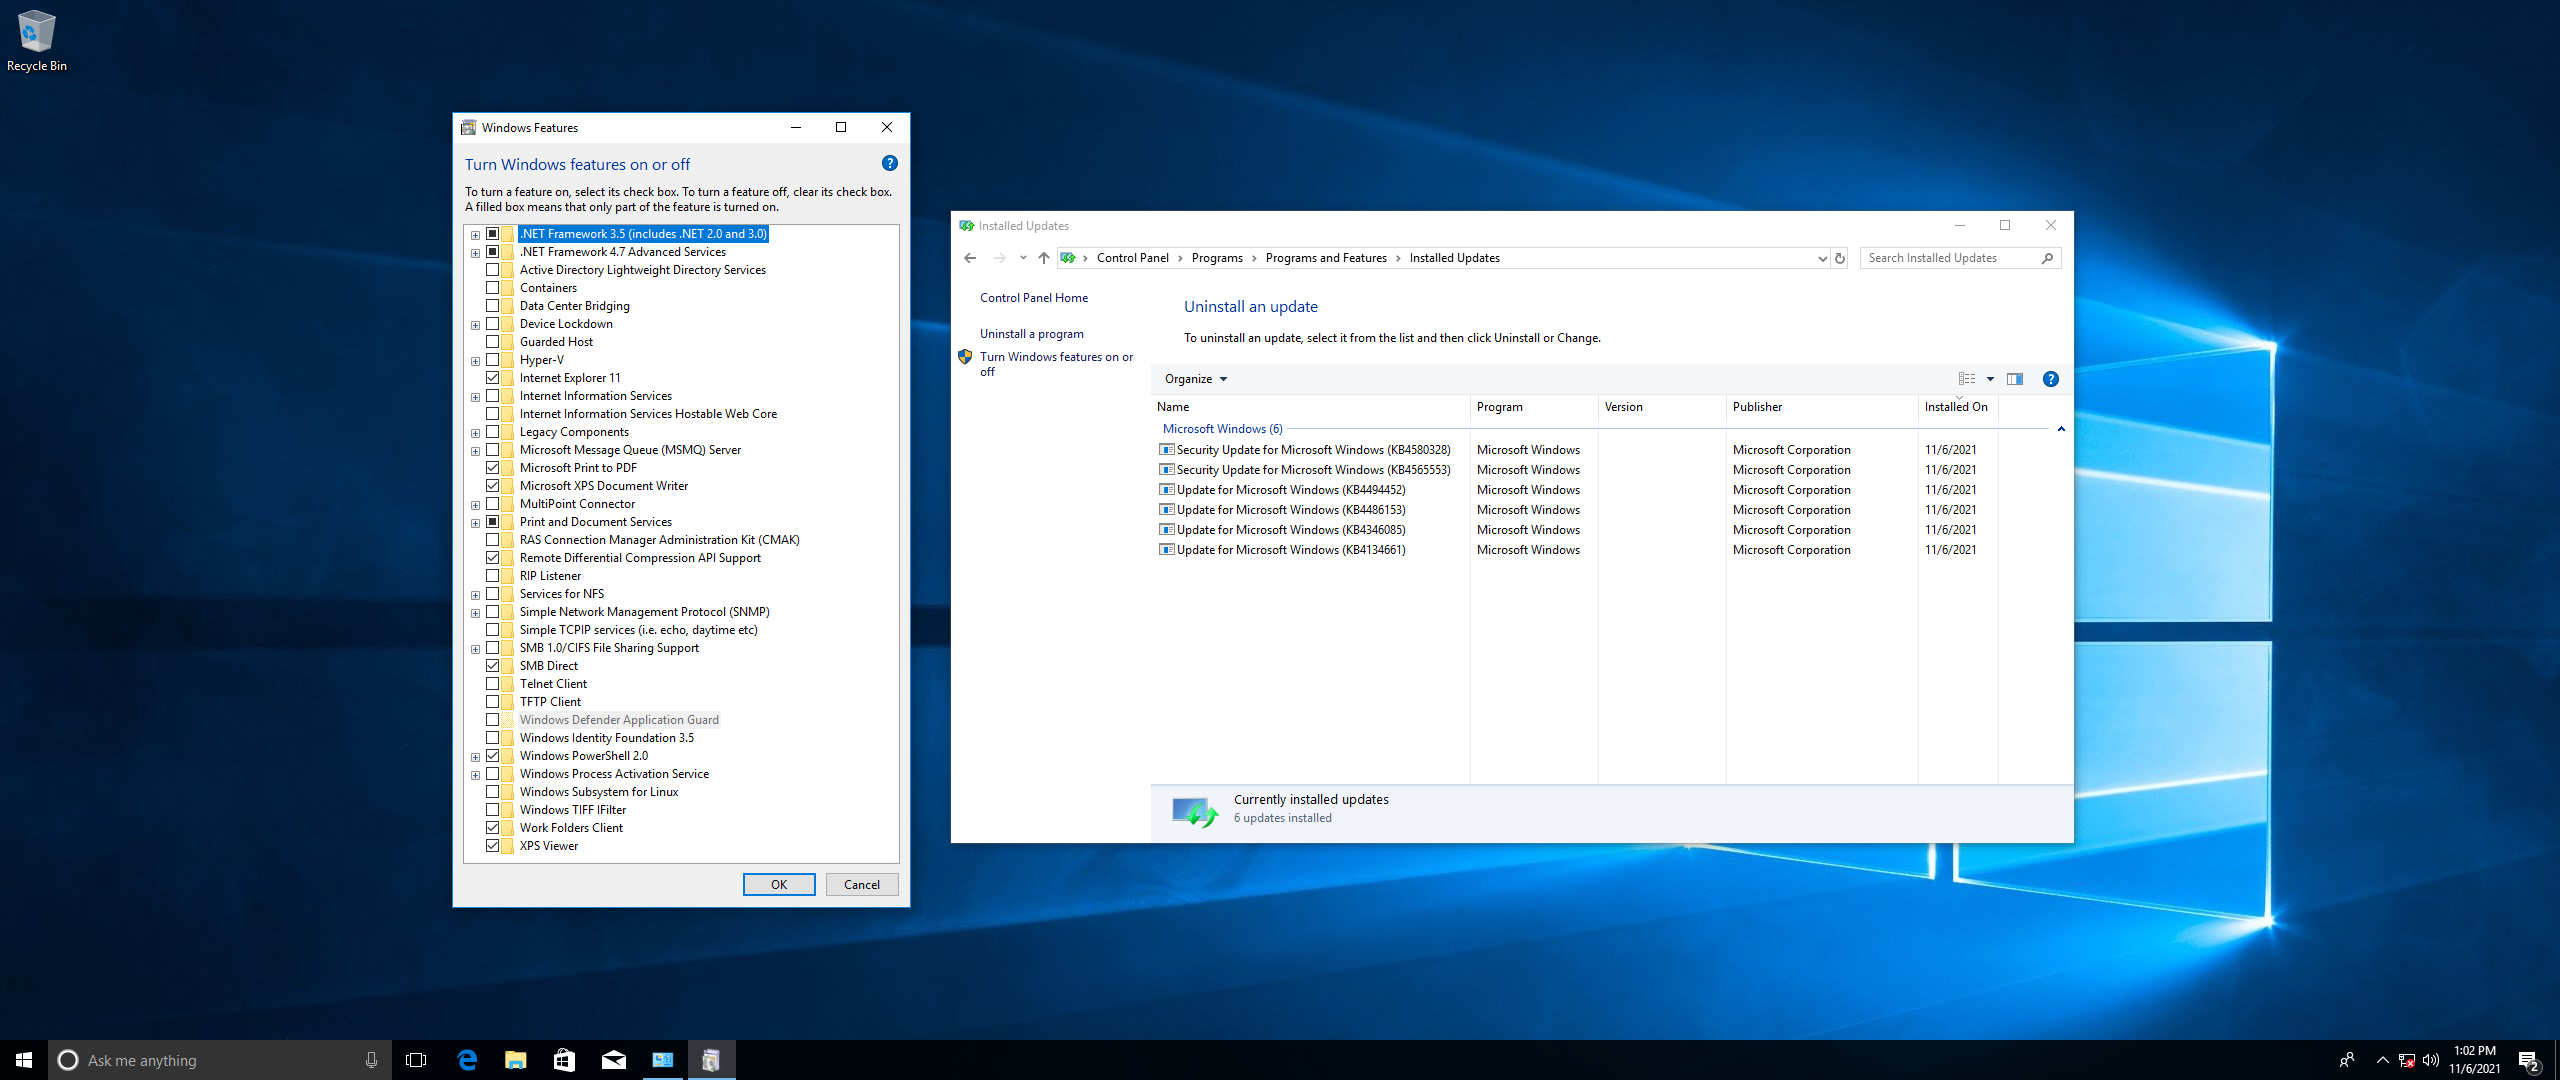Check the Containers feature checkbox

pos(493,288)
